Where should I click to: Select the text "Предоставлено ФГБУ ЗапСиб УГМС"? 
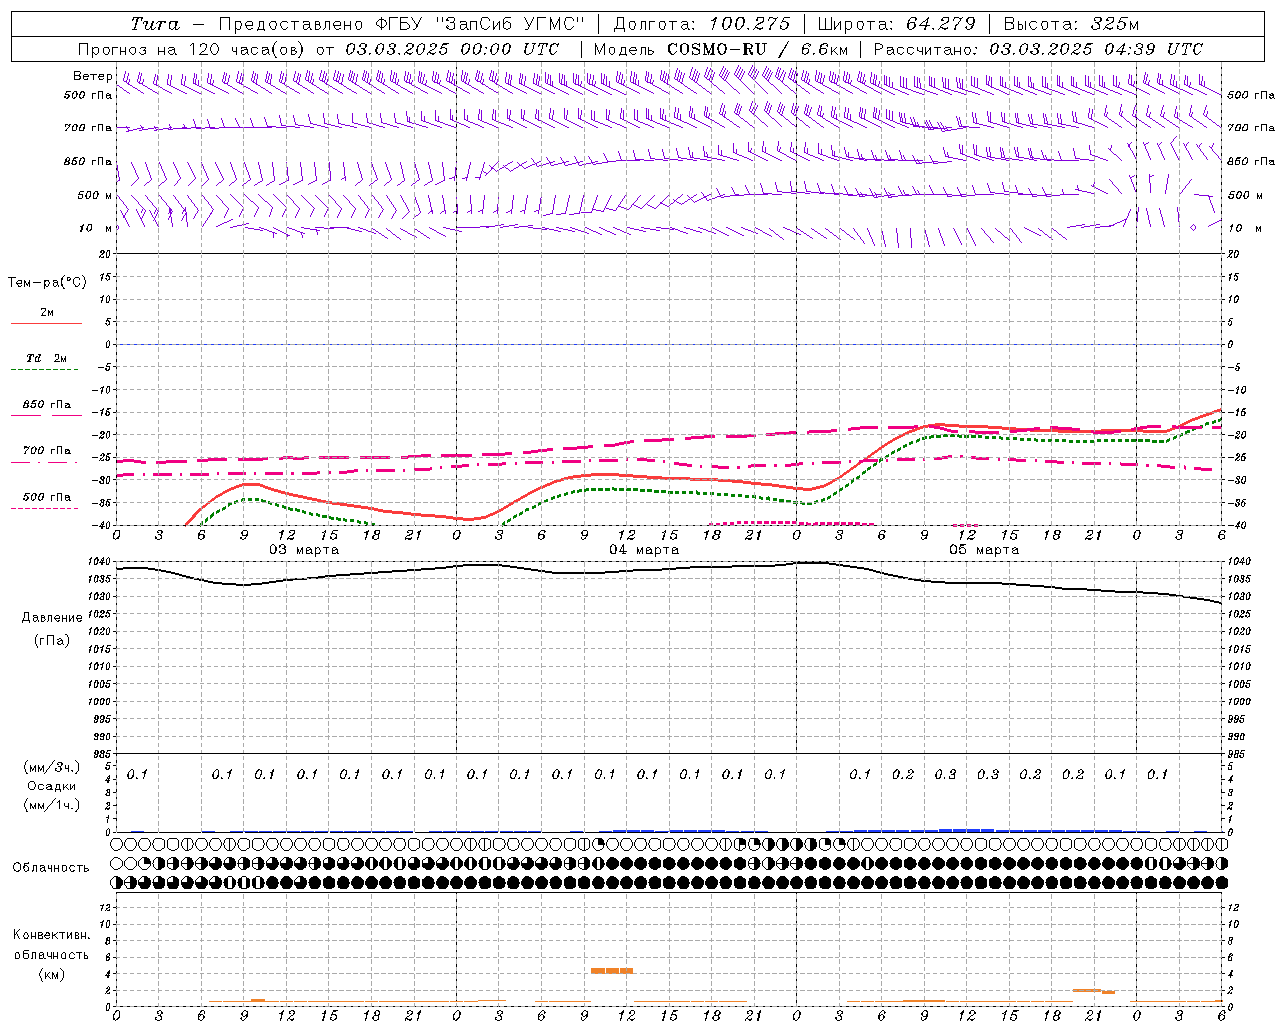[x=400, y=24]
